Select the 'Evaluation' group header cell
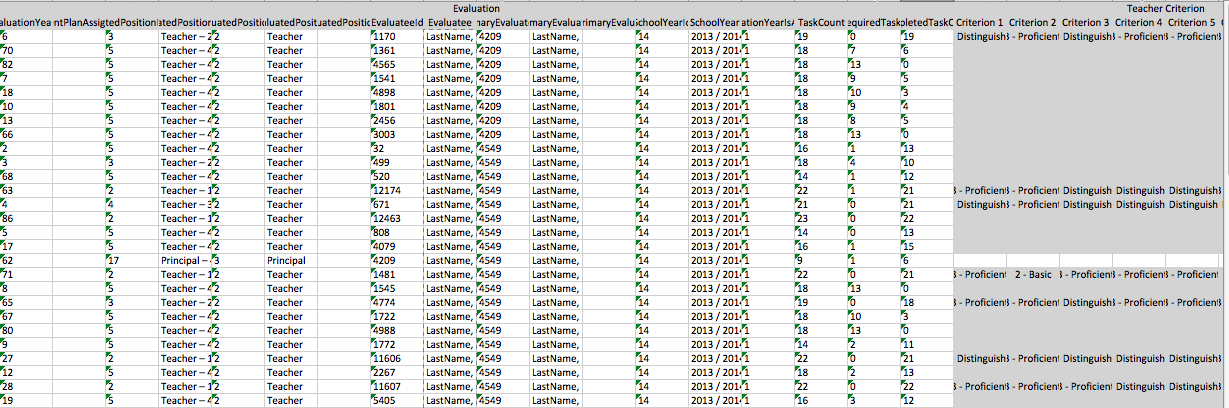The height and width of the screenshot is (408, 1229). point(476,8)
